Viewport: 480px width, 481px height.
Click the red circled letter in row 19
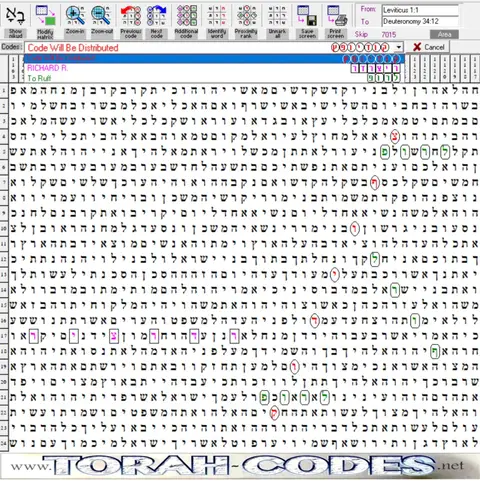point(295,367)
